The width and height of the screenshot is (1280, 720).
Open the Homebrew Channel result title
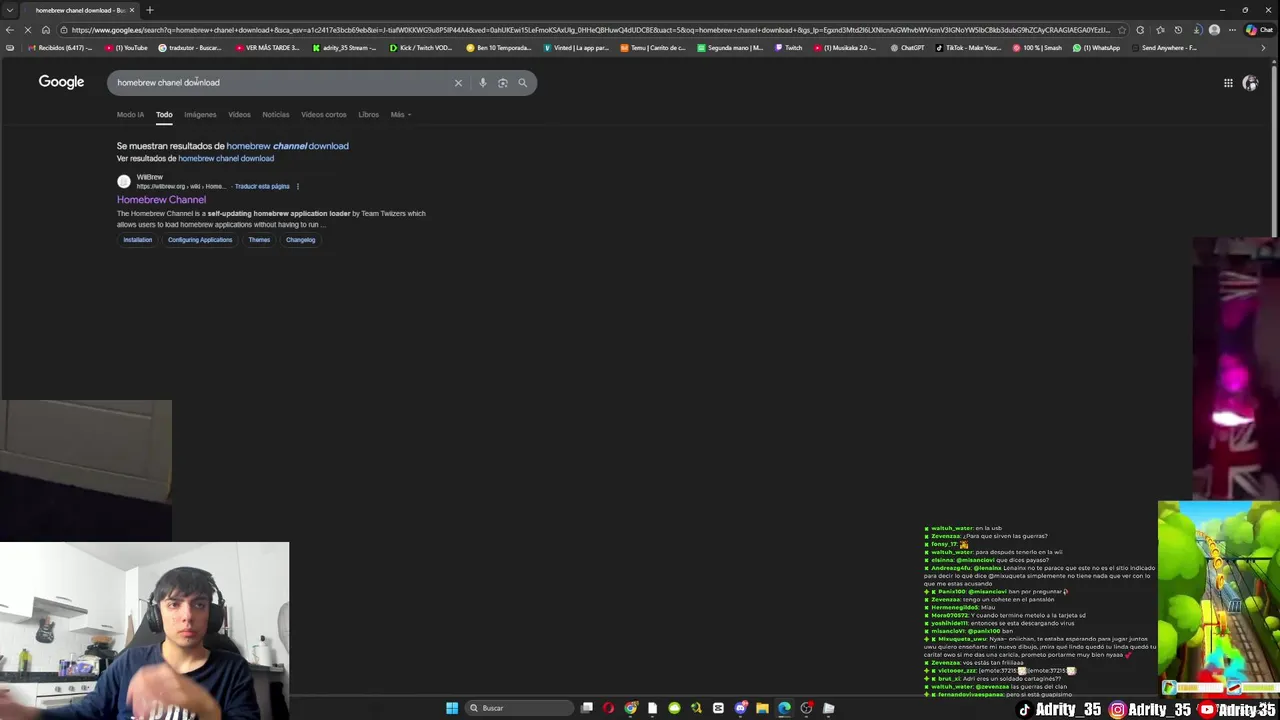161,200
